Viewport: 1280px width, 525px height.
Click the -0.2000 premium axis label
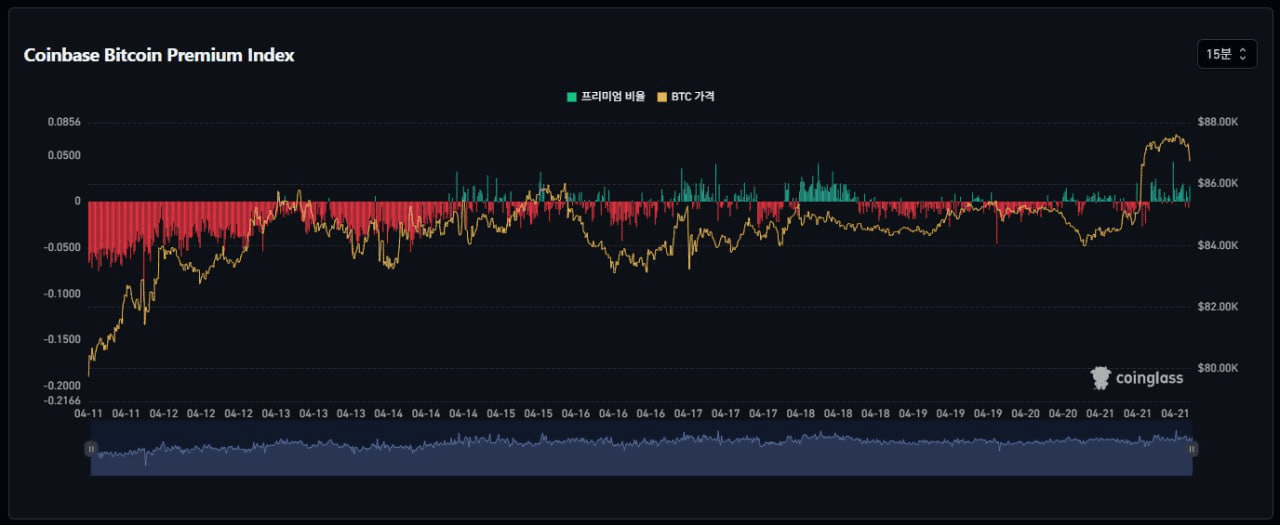coord(62,386)
